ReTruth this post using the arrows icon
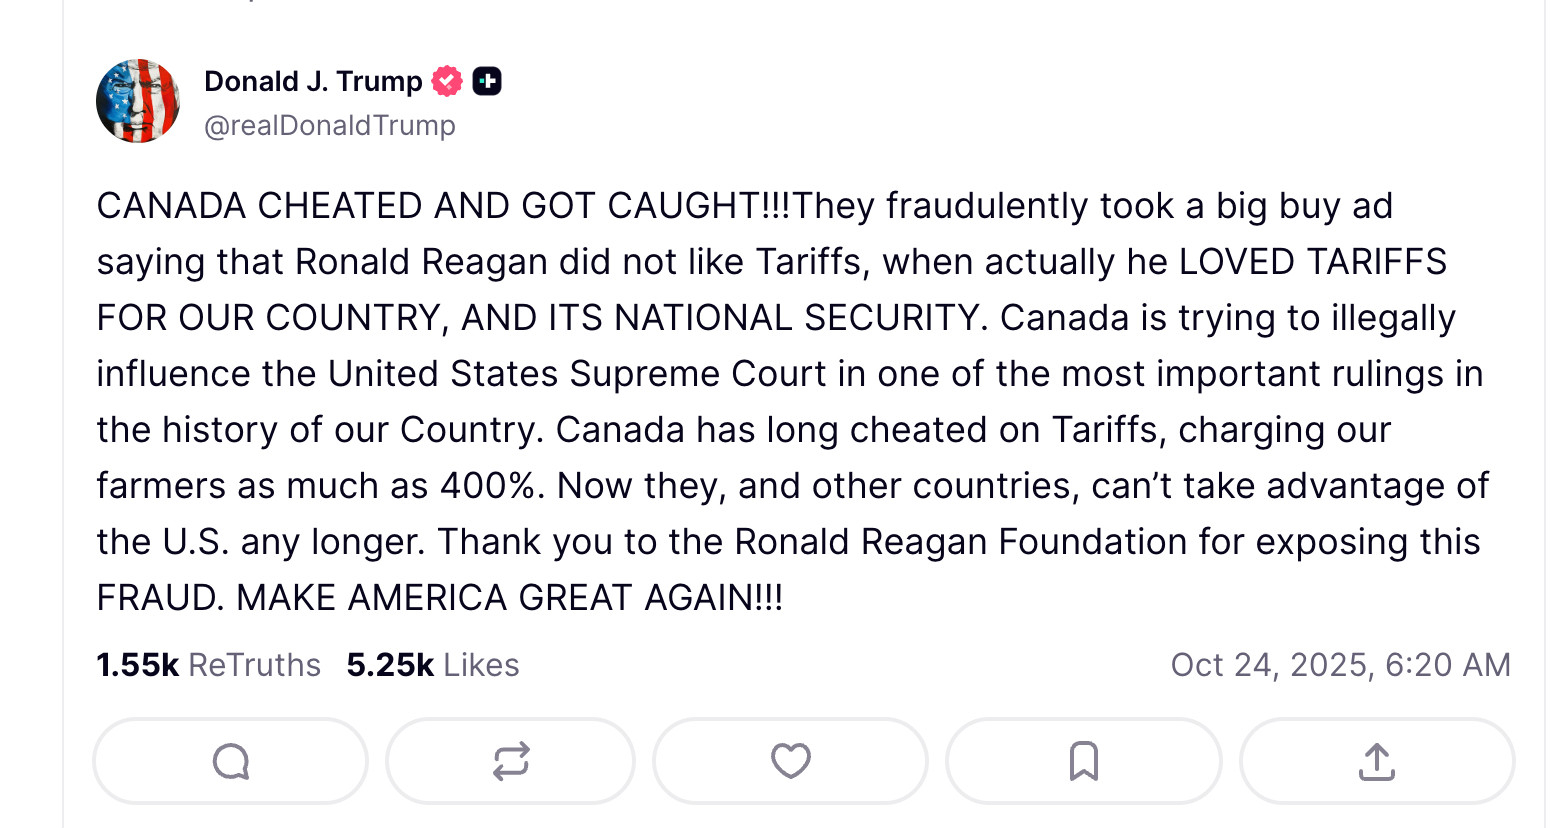1560x828 pixels. 511,762
